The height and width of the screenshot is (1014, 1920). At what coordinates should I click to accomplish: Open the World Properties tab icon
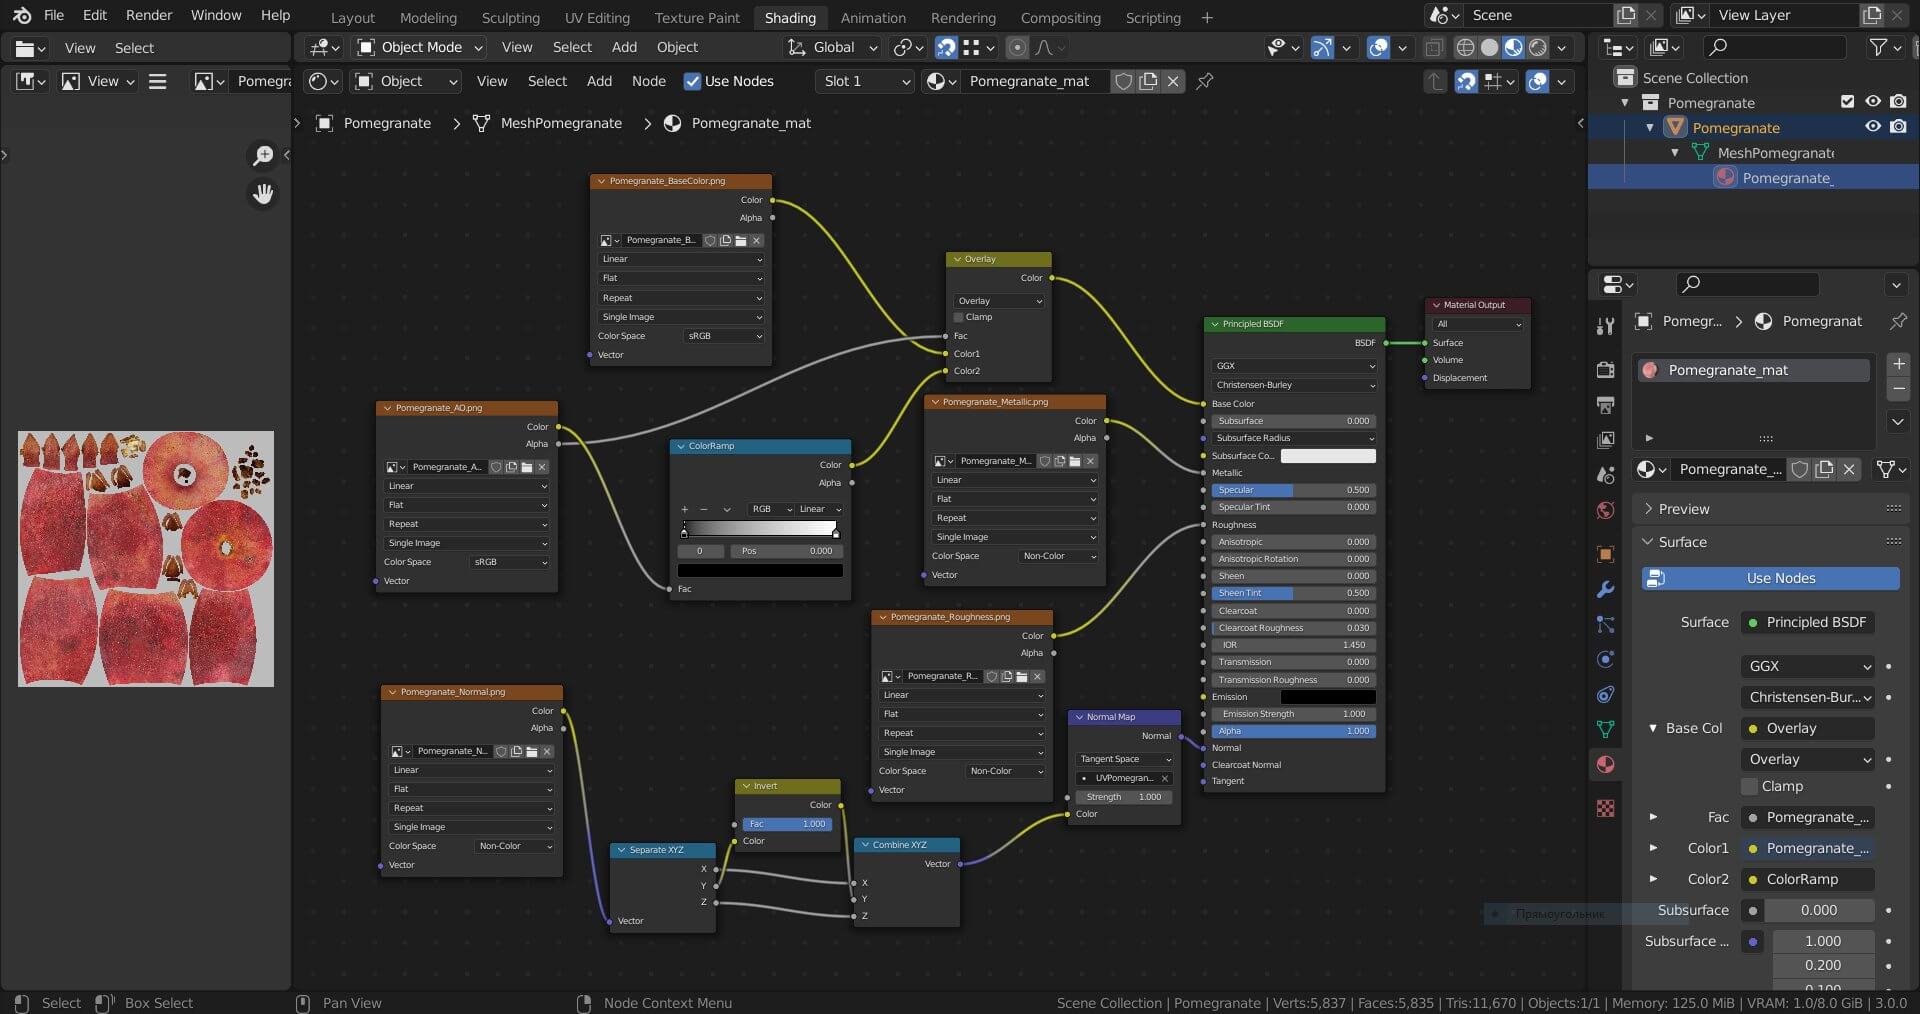tap(1606, 511)
